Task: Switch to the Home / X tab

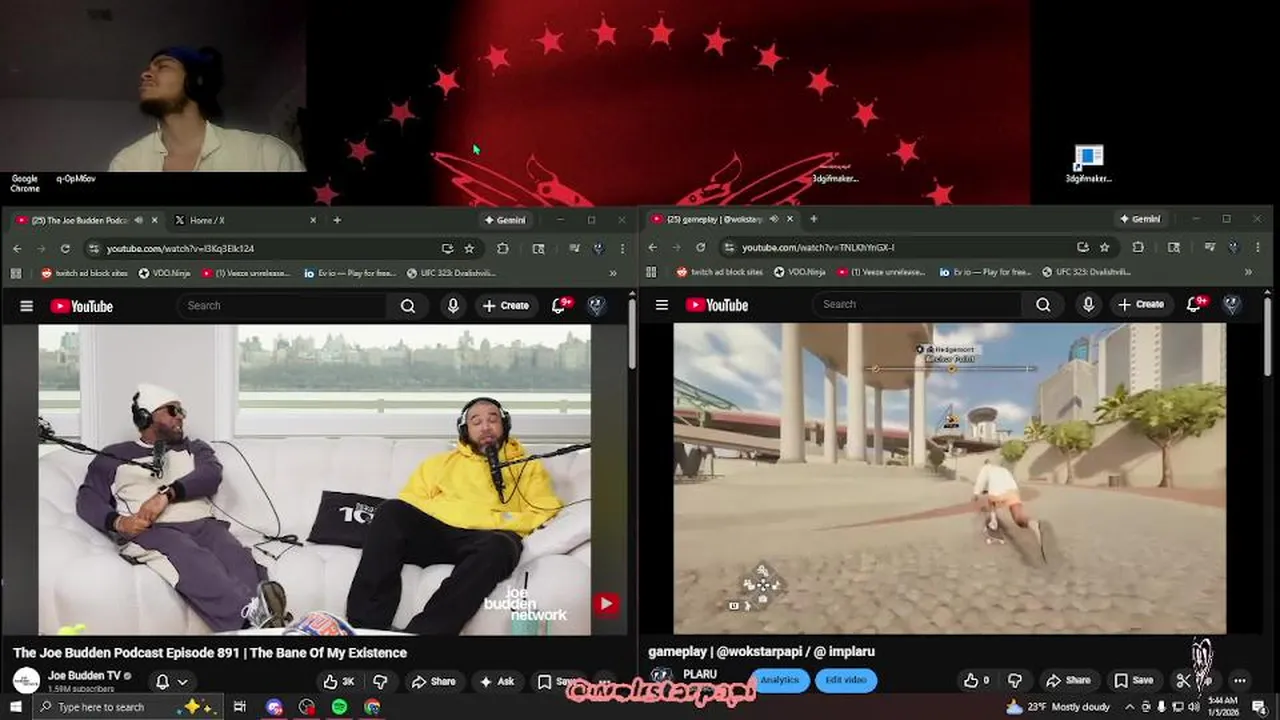Action: (x=245, y=220)
